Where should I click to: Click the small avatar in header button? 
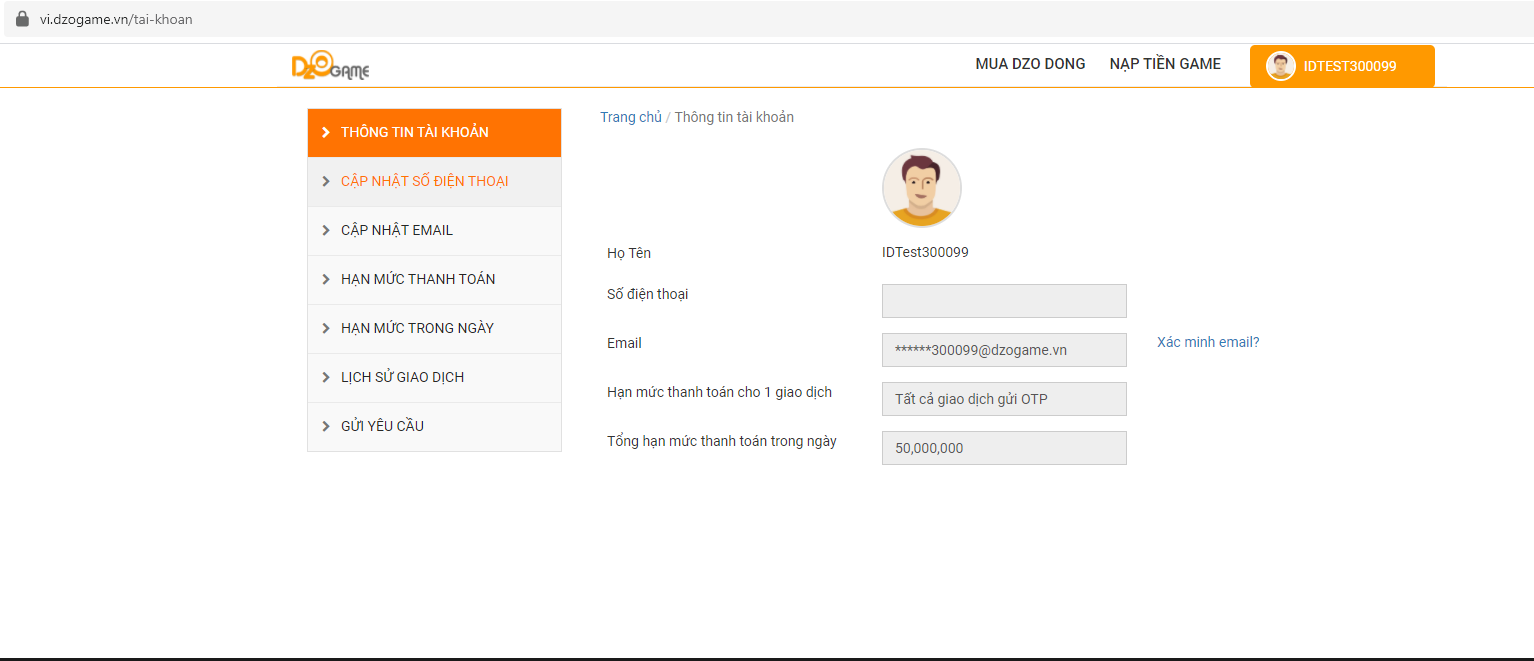pos(1280,66)
